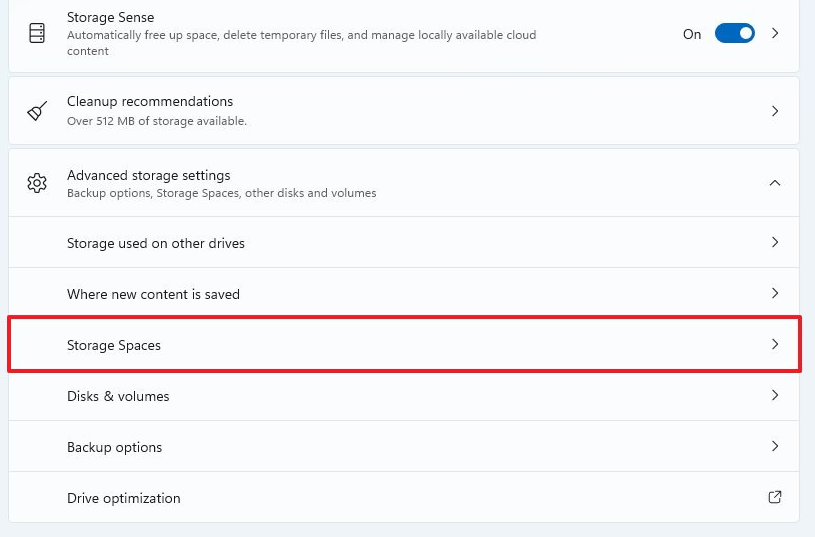Click the arrow on the Disks & volumes row

[x=775, y=395]
